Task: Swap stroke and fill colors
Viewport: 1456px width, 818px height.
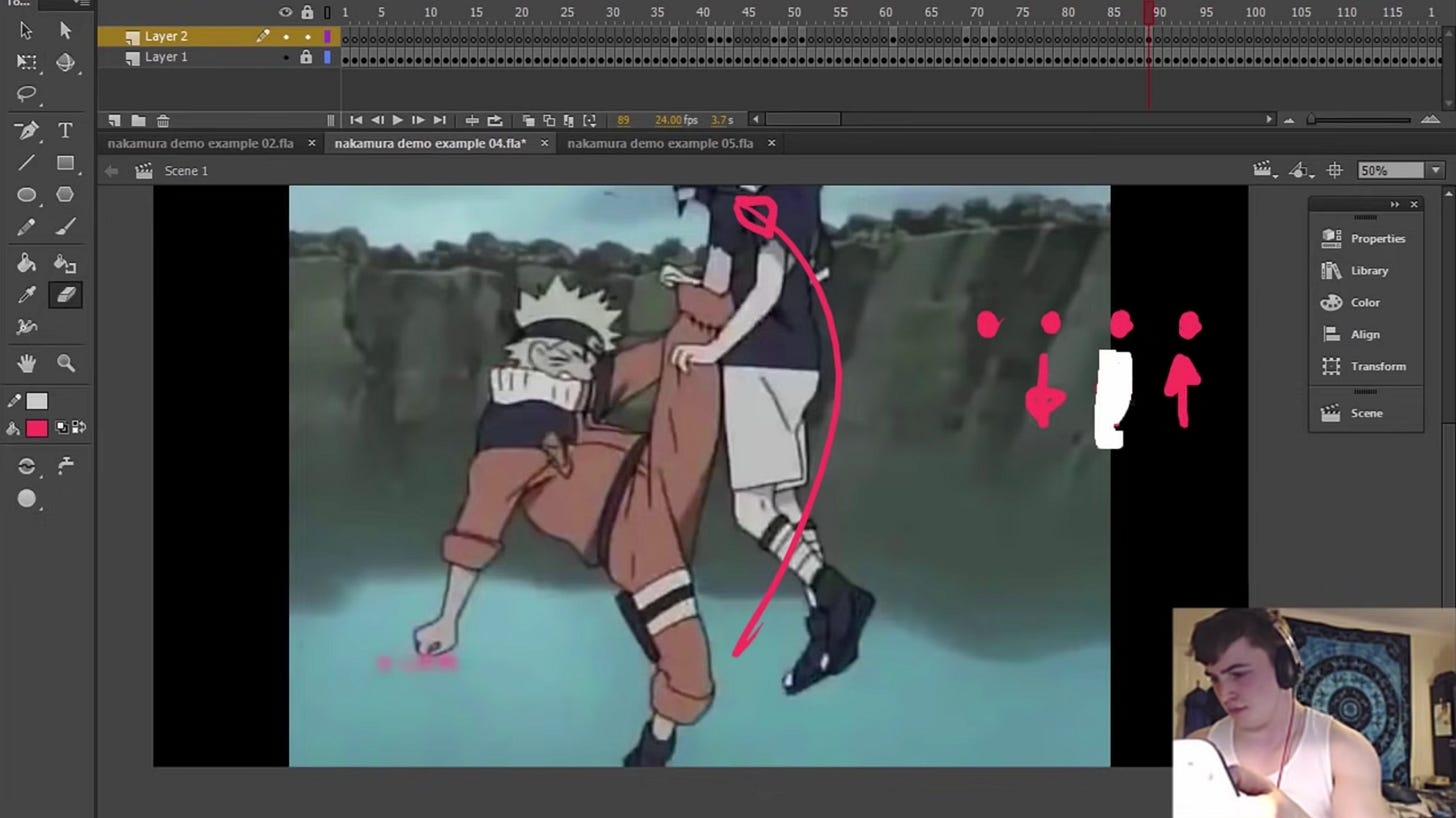Action: [79, 428]
